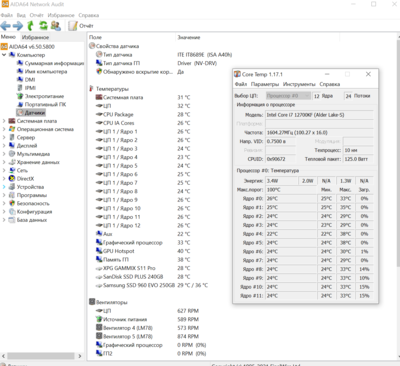Expand the DirectX tree node
400x366 pixels.
click(4, 178)
